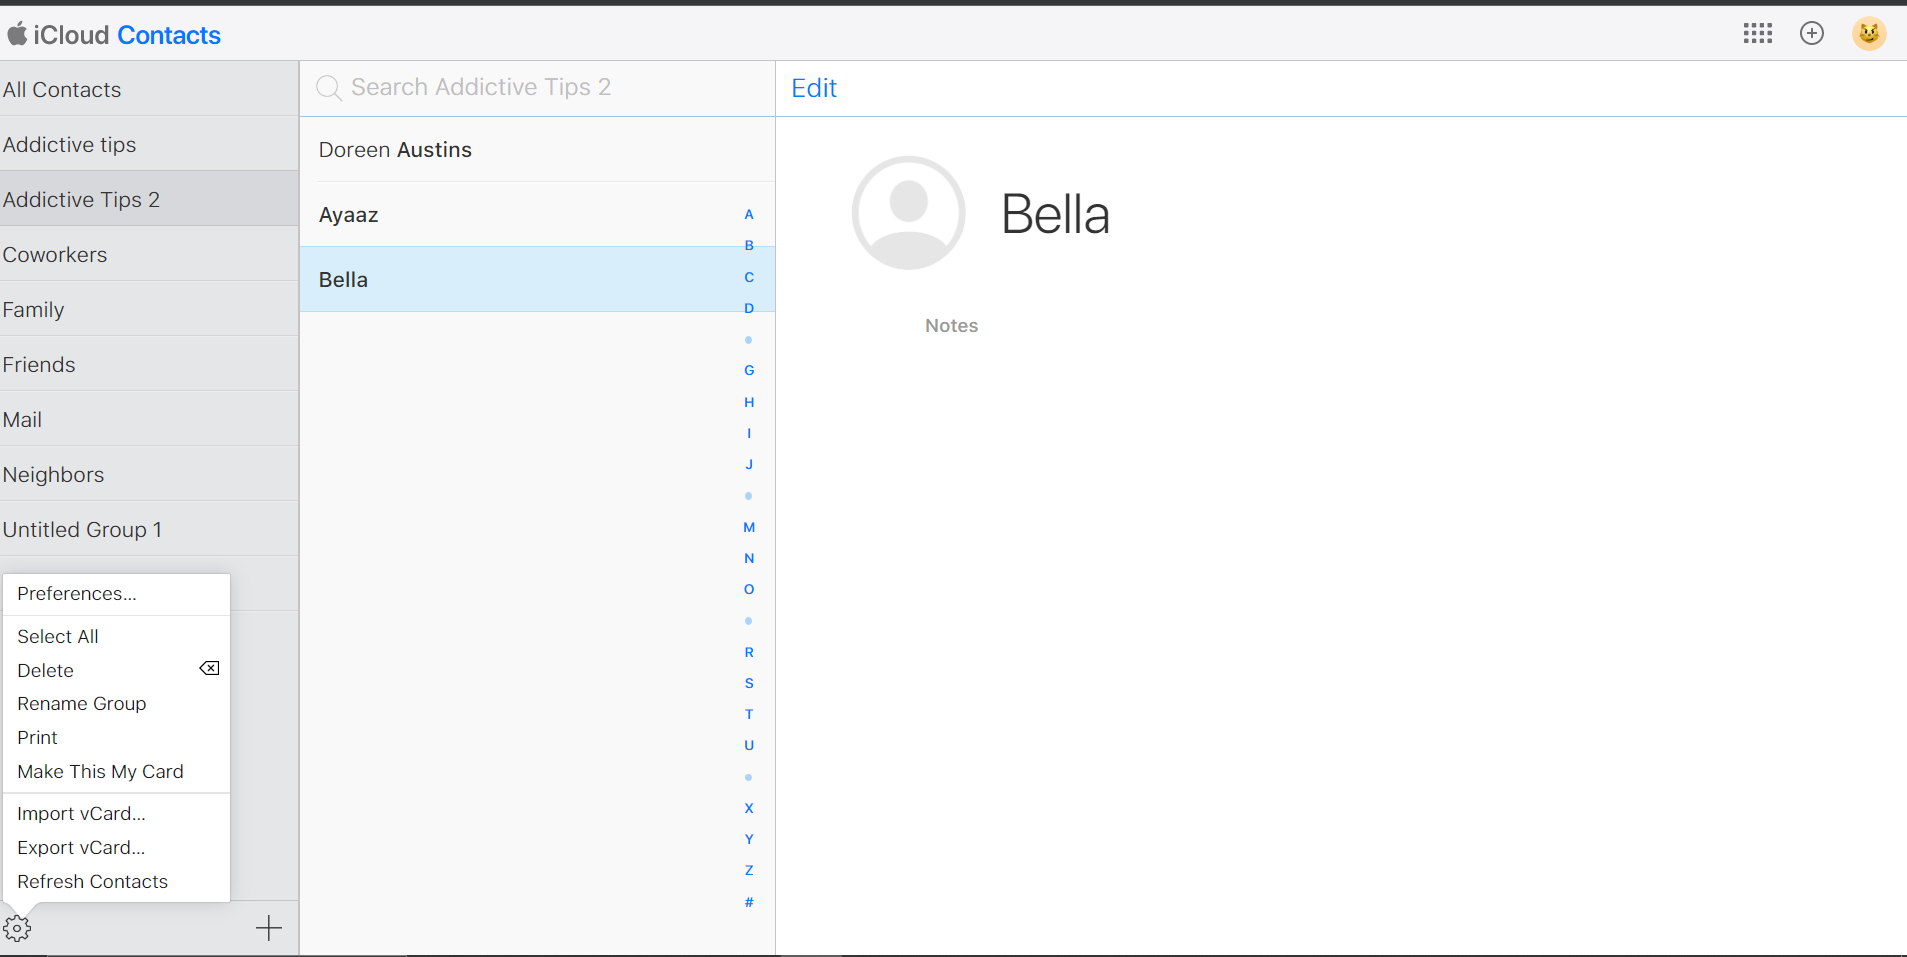Choose Refresh Contacts from menu
This screenshot has width=1907, height=957.
(92, 882)
